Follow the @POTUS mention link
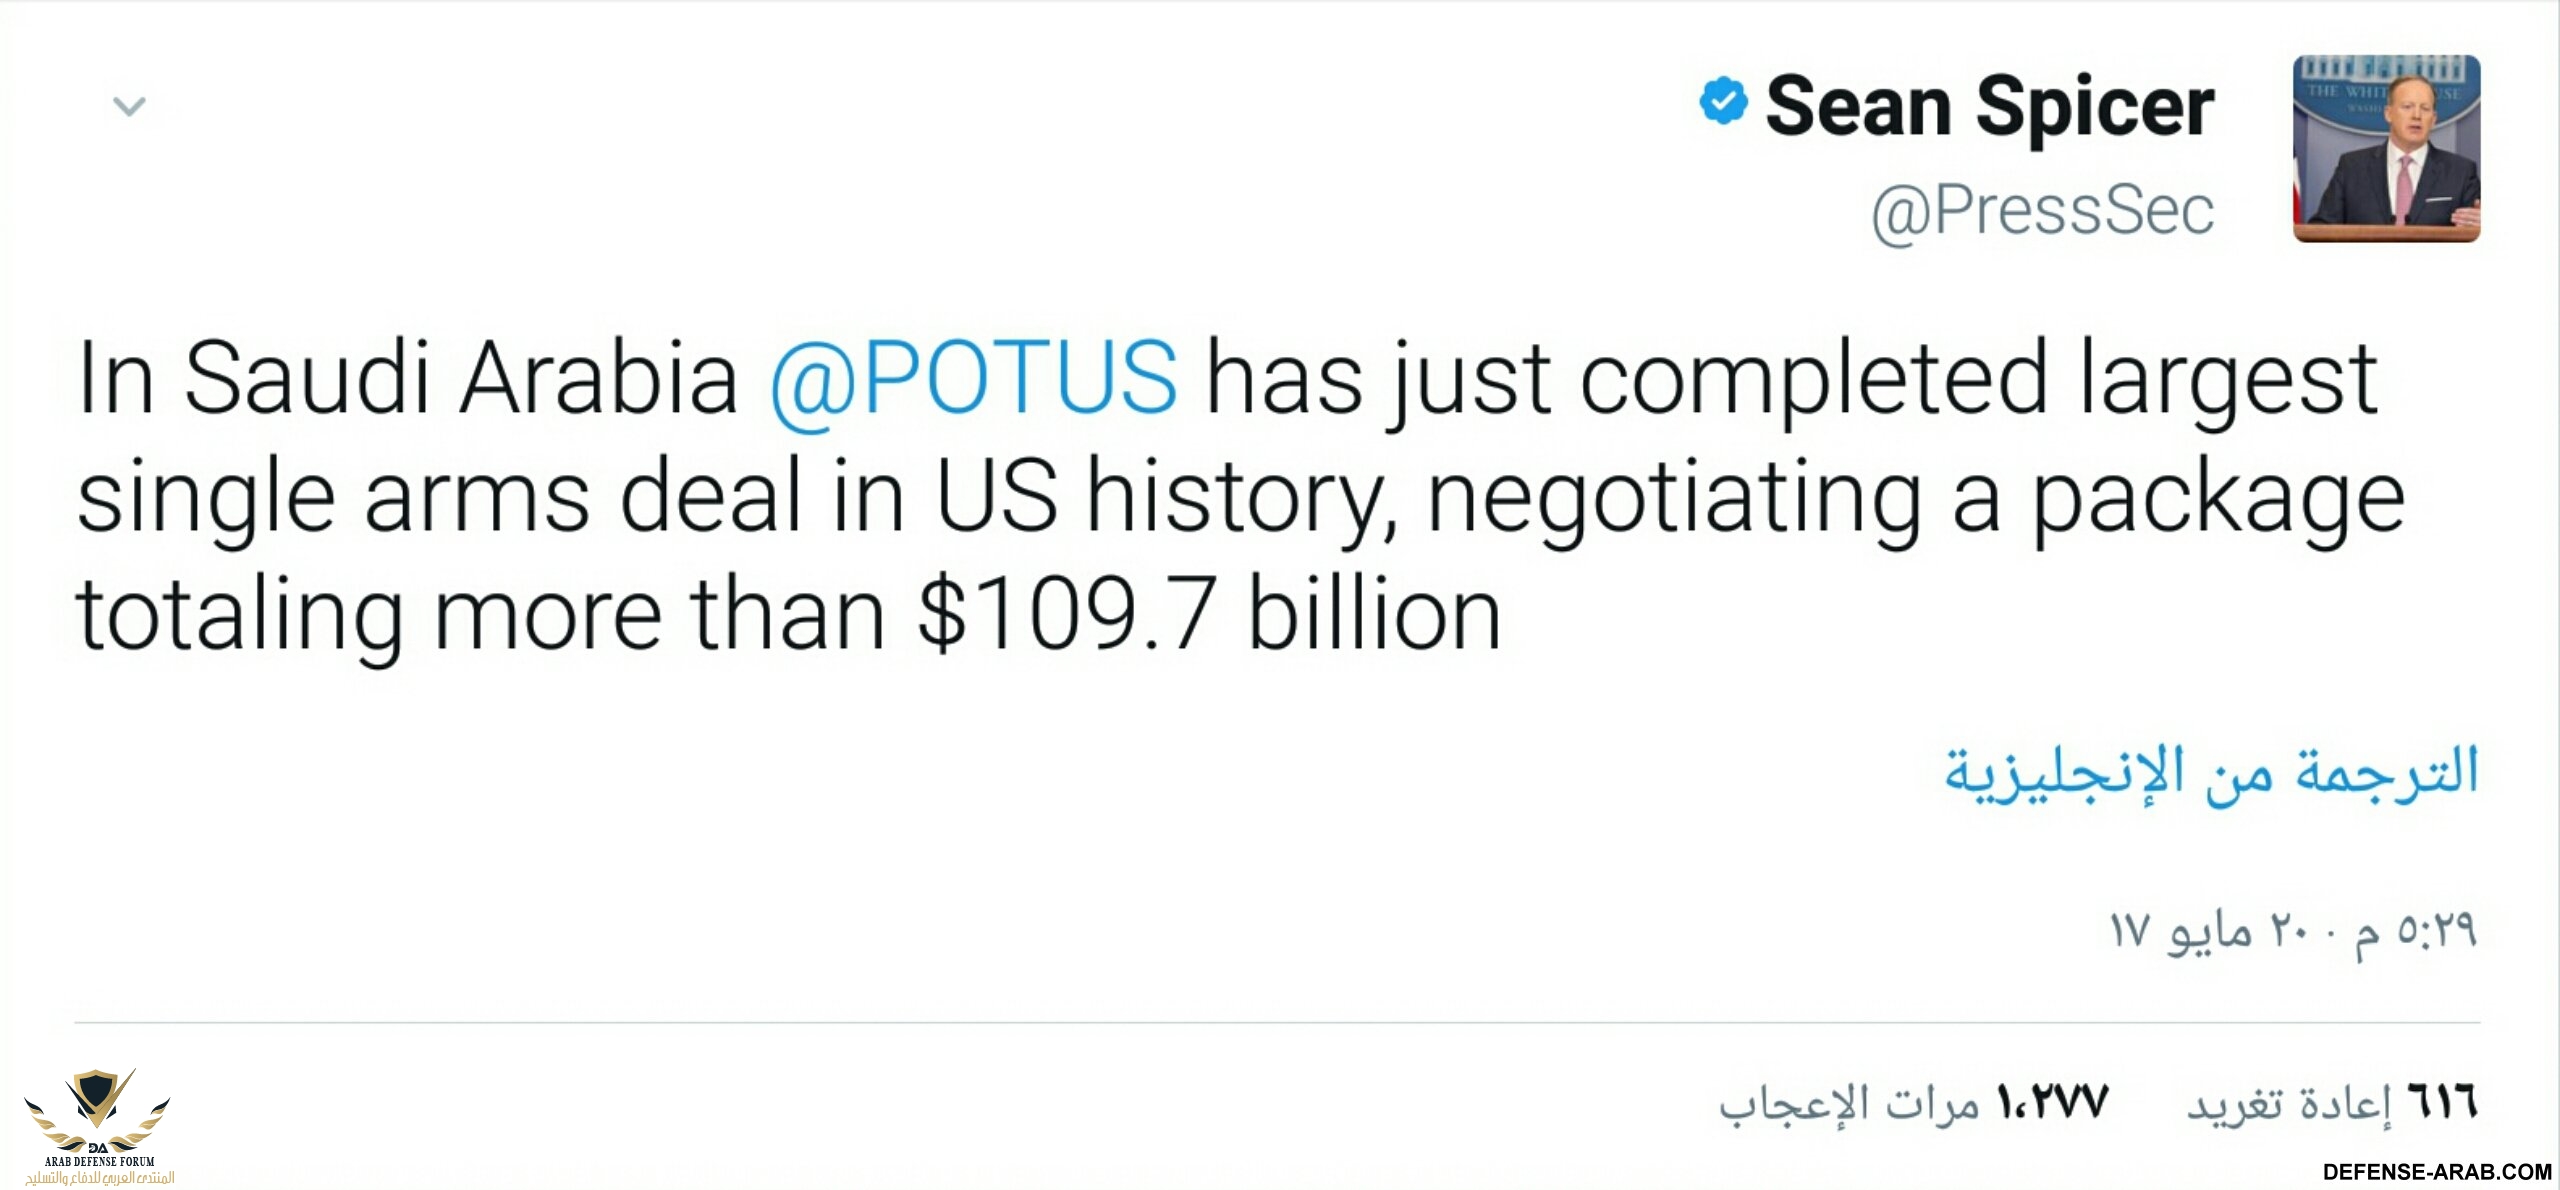 [x=973, y=379]
